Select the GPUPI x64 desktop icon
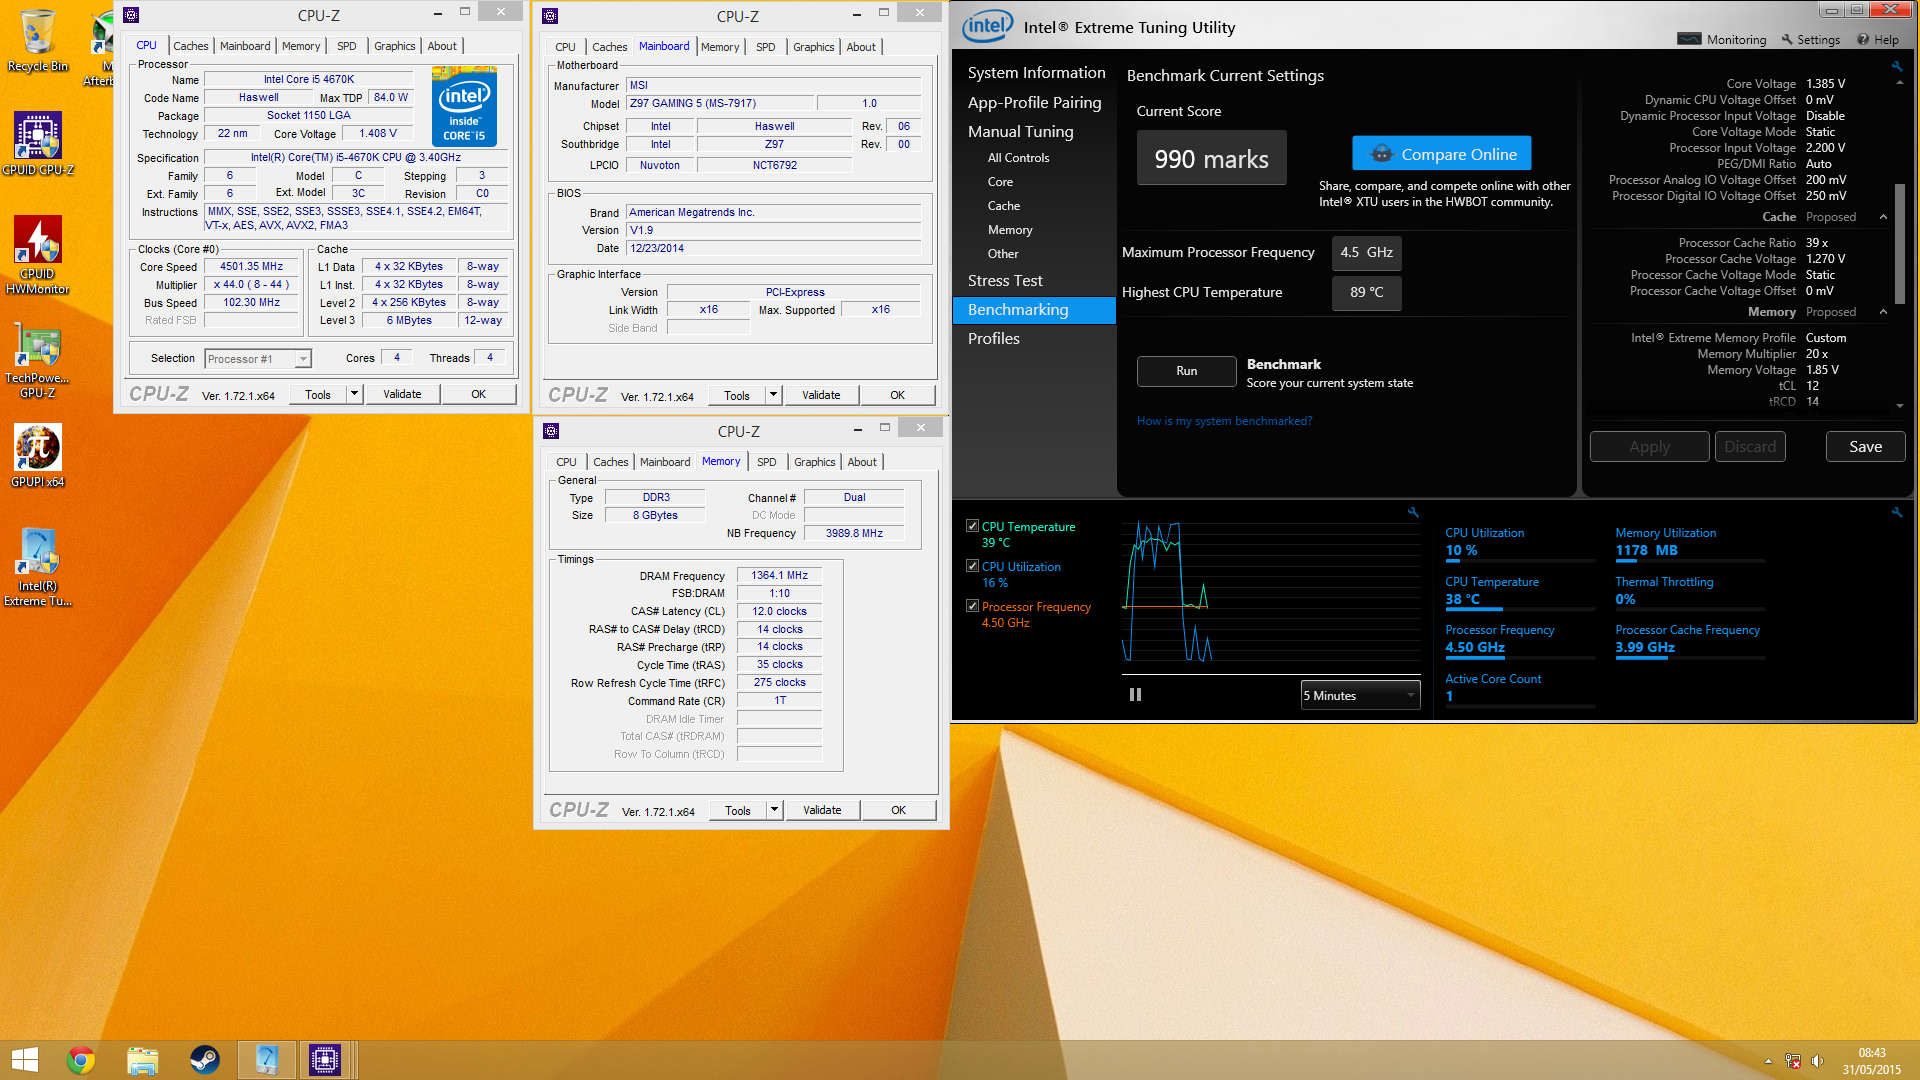 pos(38,456)
